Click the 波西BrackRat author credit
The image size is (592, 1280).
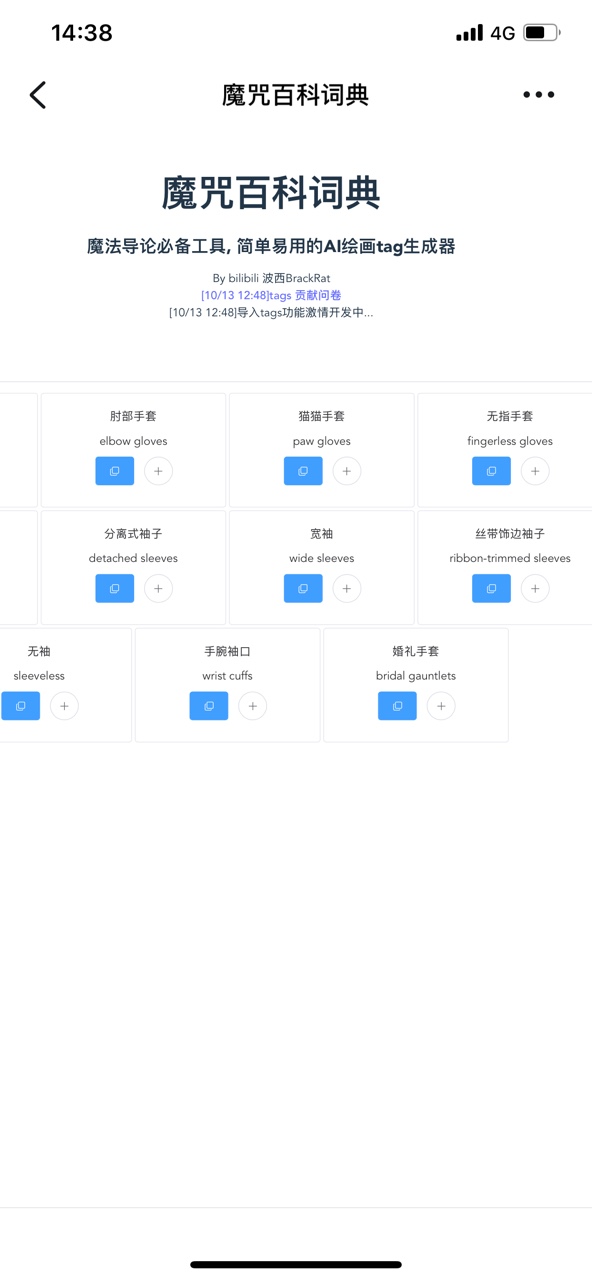click(296, 278)
